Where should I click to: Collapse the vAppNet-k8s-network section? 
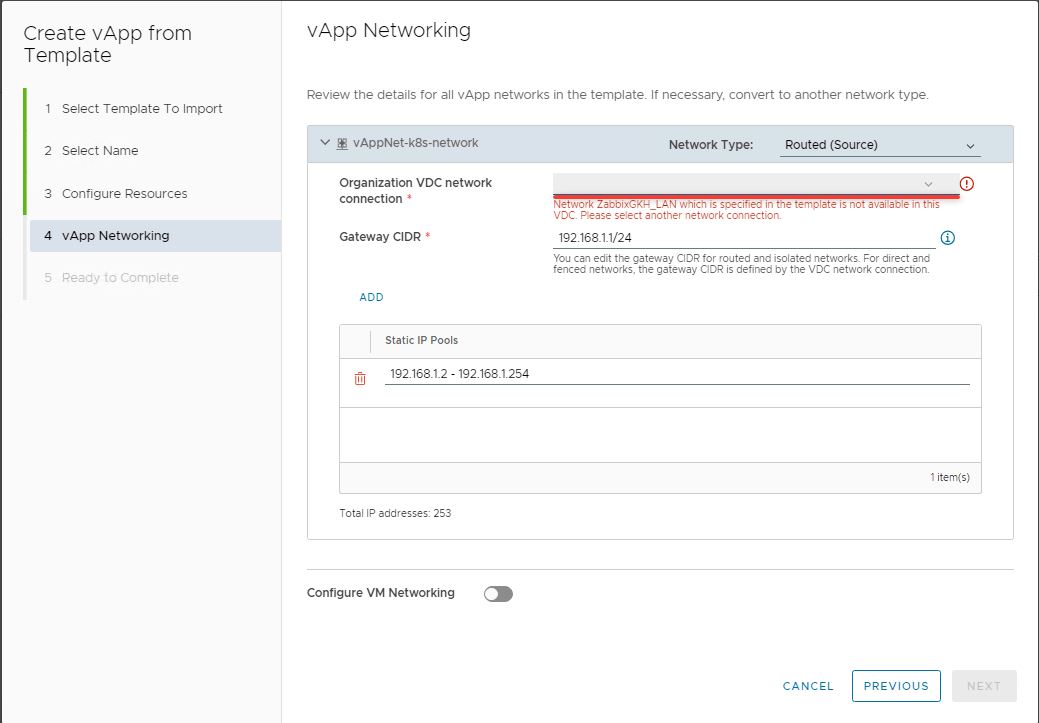coord(324,143)
